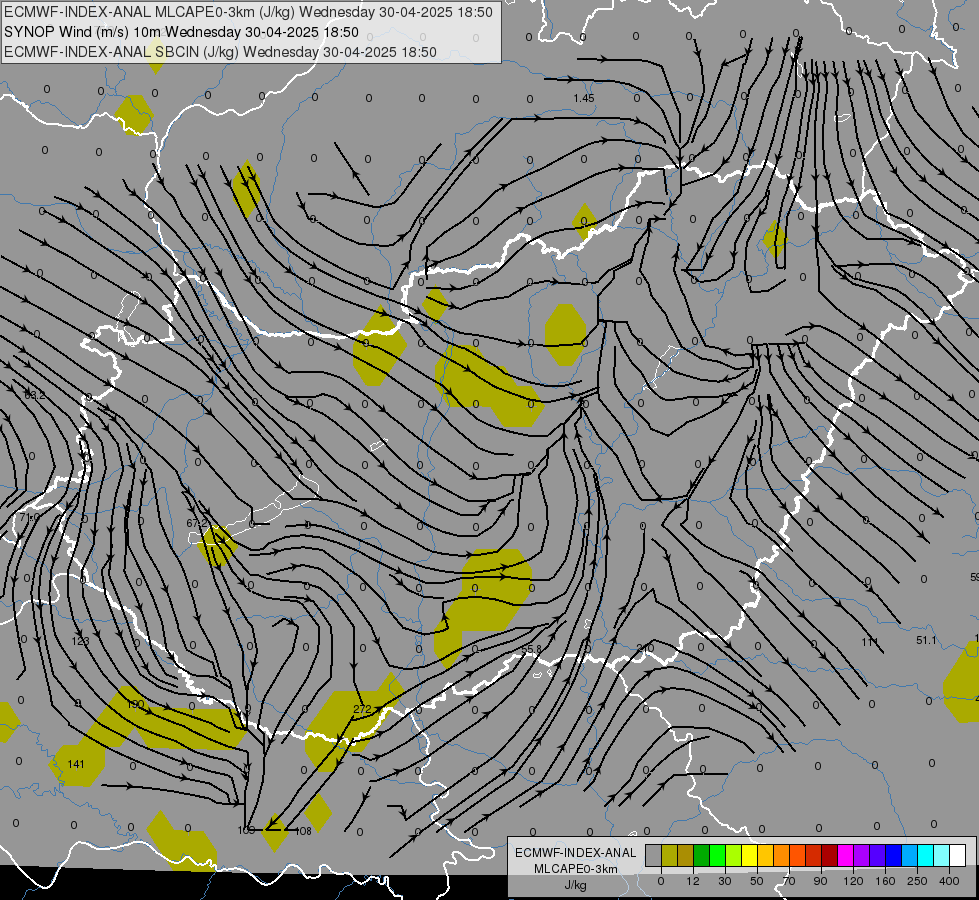Click the 67.2 value on the map

(x=197, y=523)
